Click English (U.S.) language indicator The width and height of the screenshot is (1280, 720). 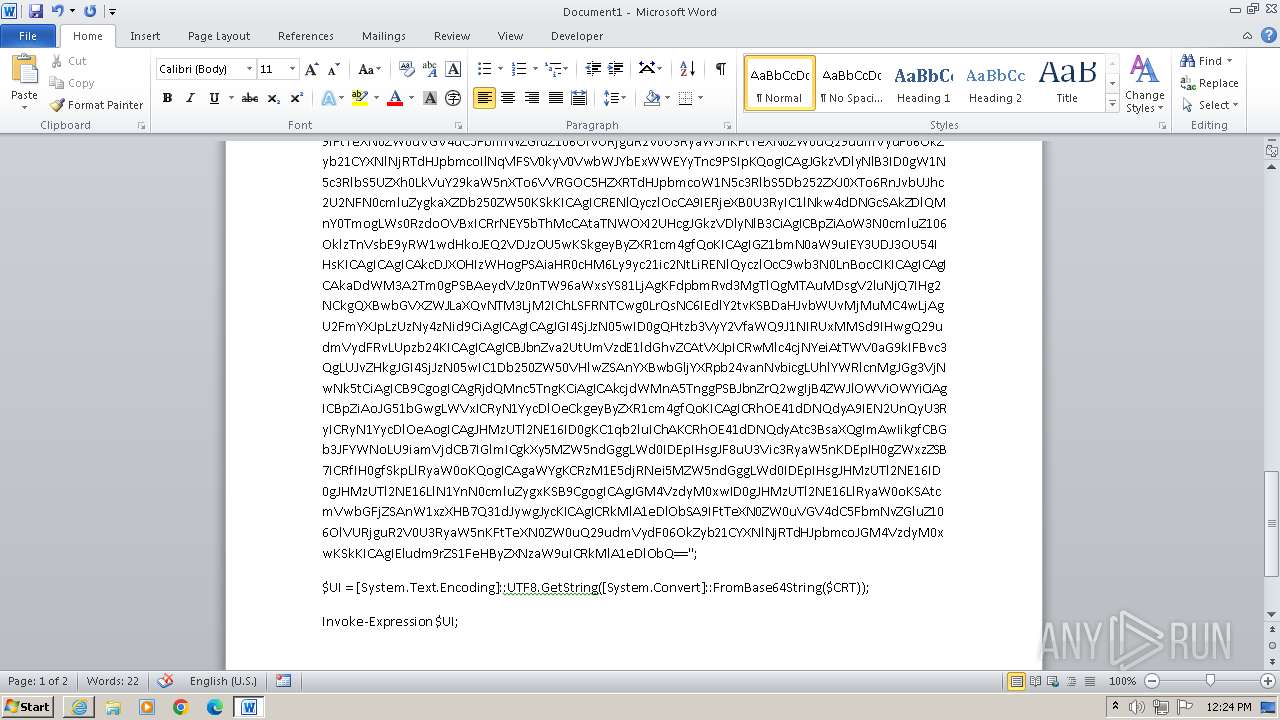coord(223,681)
